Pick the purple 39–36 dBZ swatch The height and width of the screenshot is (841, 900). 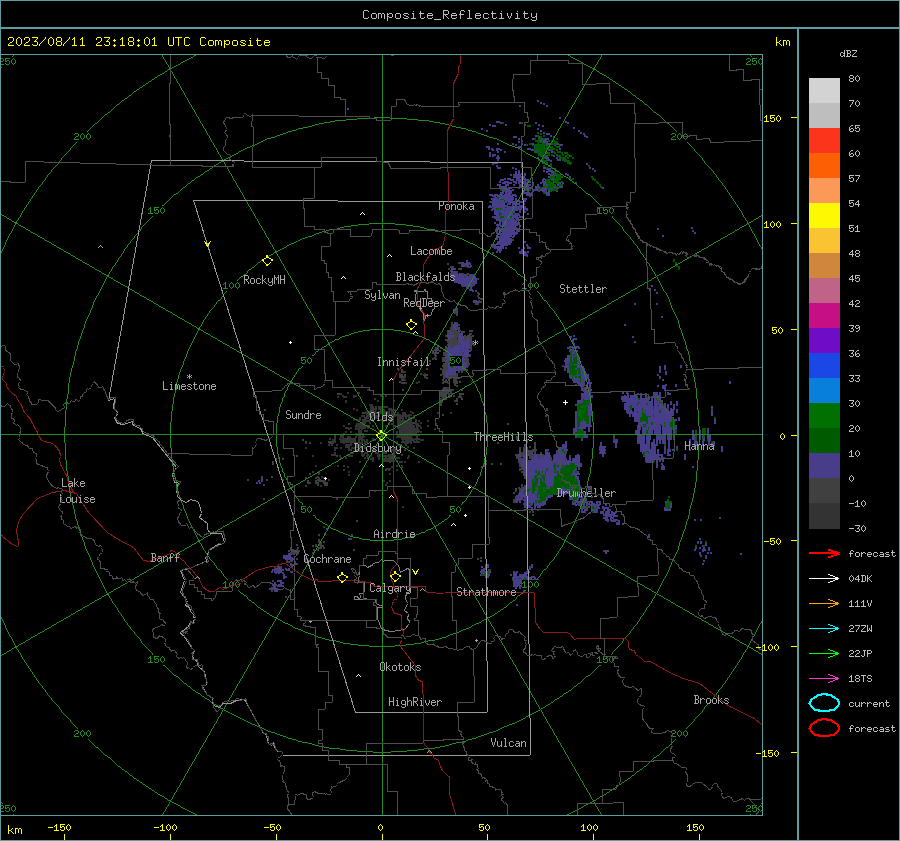pyautogui.click(x=824, y=341)
